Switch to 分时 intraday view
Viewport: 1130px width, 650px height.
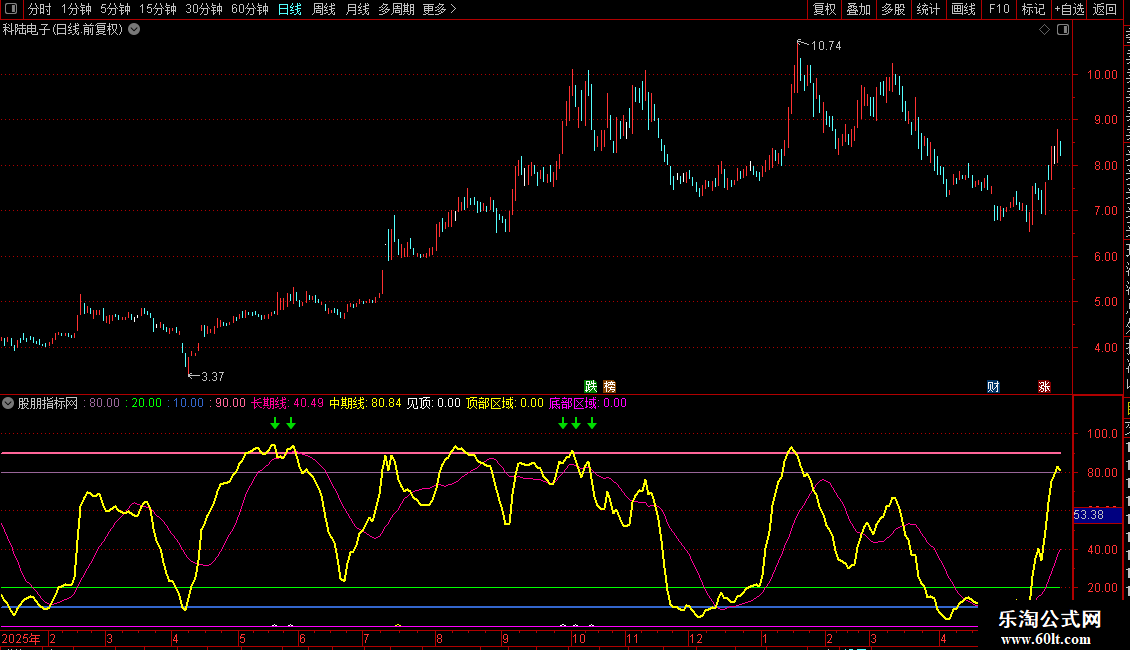(40, 9)
